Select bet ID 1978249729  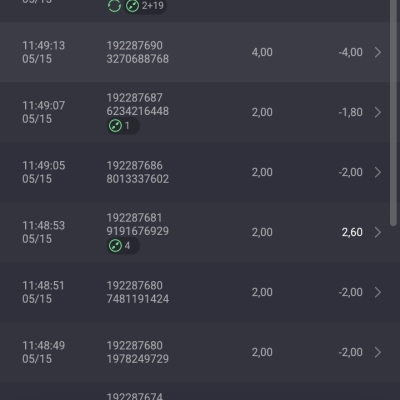point(138,359)
